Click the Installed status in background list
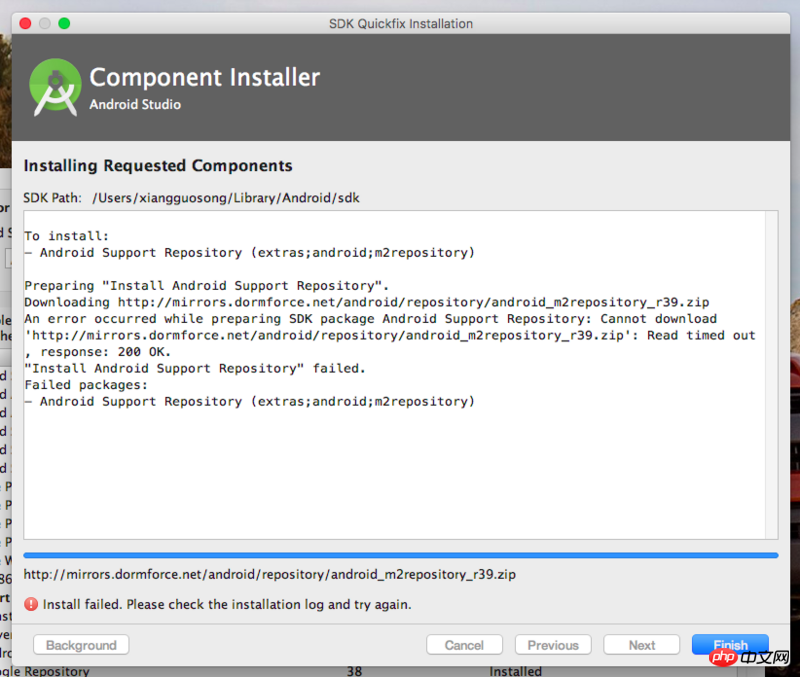Image resolution: width=800 pixels, height=677 pixels. [515, 671]
